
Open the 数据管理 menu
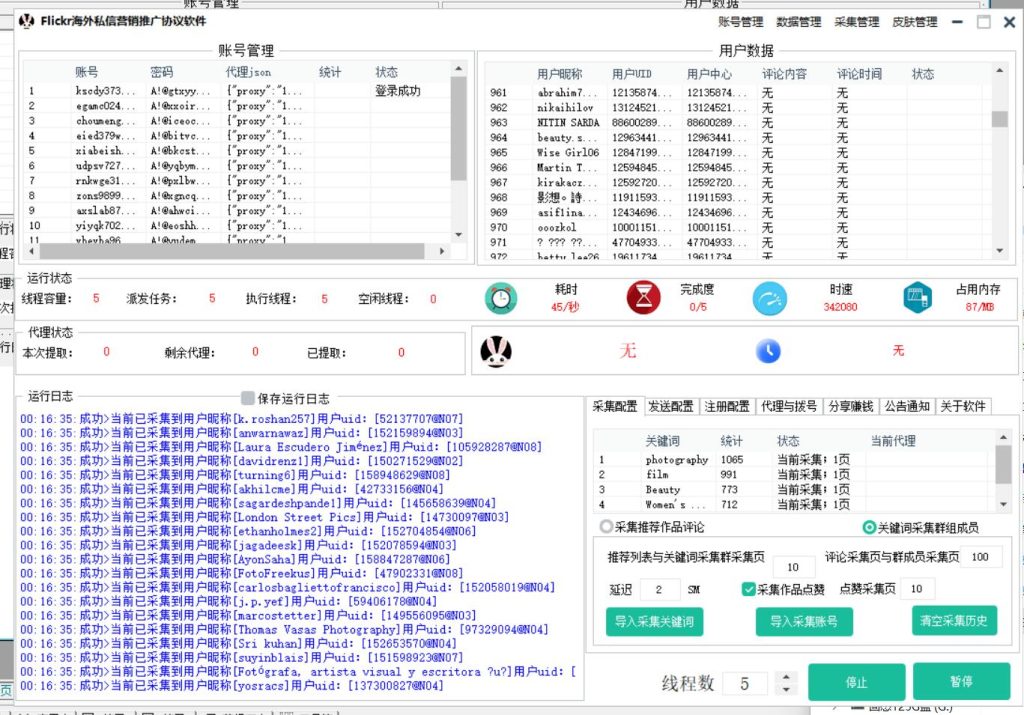coord(799,21)
